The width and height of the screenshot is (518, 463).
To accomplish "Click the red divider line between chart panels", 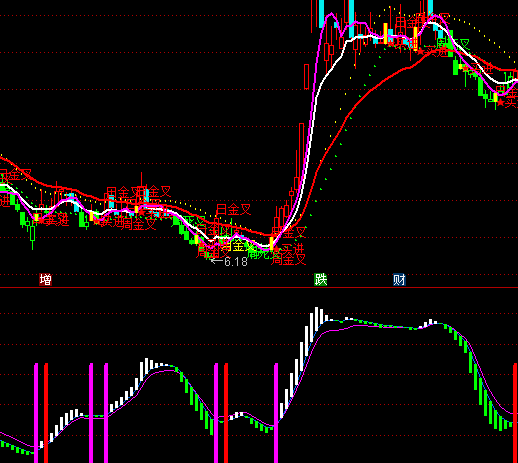I will 259,287.
